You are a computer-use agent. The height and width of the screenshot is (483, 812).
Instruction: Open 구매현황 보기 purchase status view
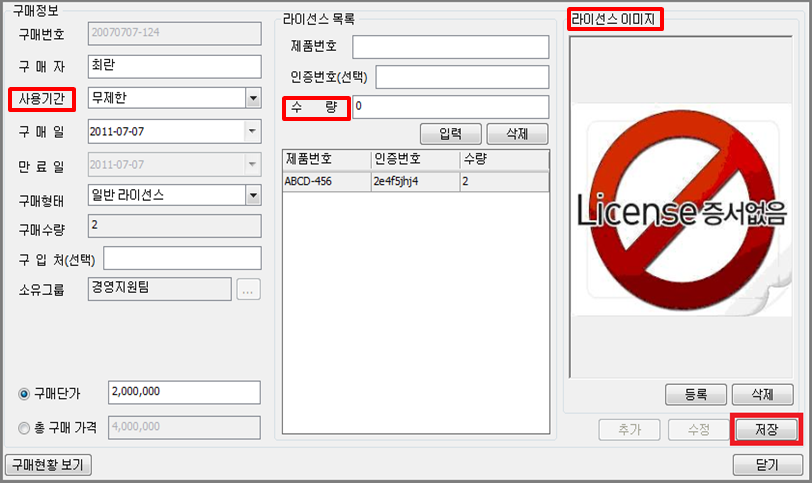[x=48, y=465]
